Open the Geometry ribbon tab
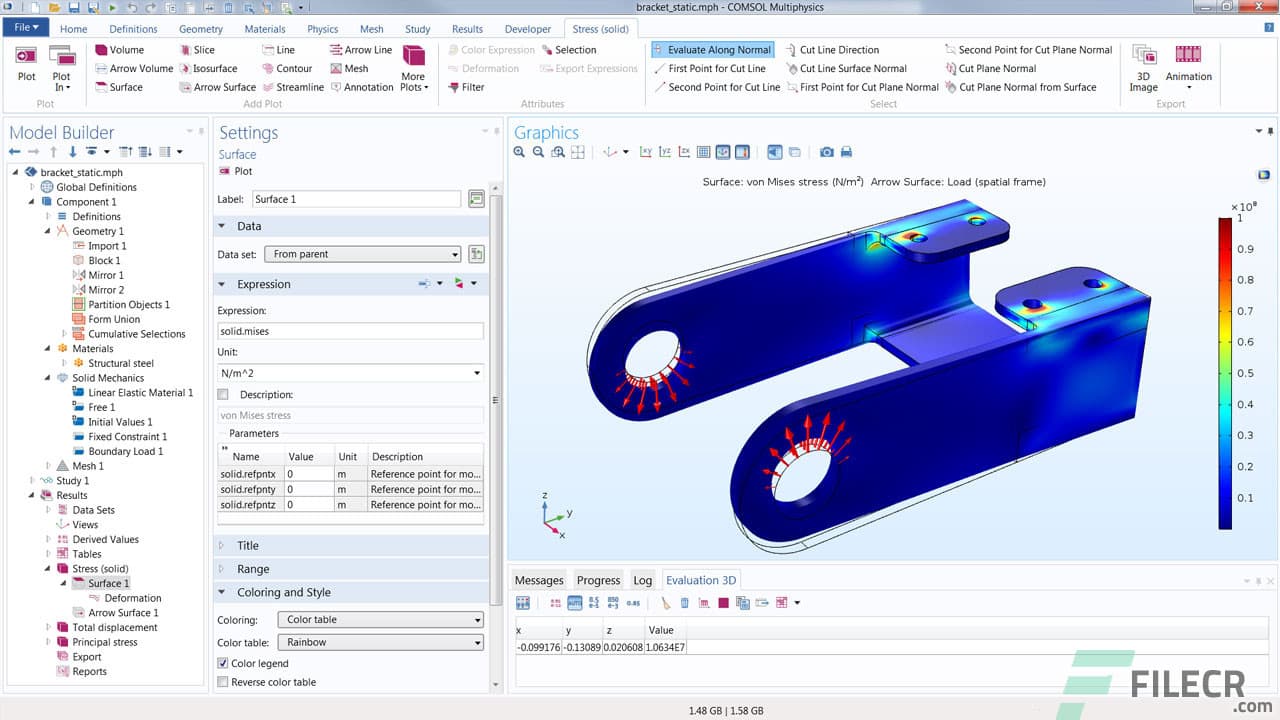This screenshot has width=1280, height=720. [201, 29]
